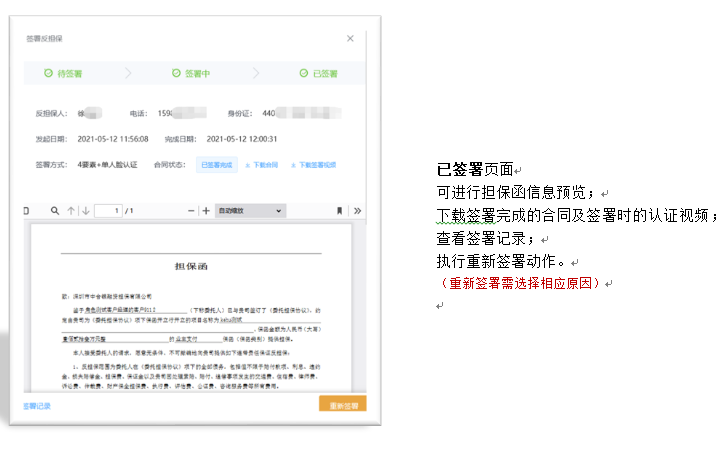Zoom out with the minus icon
Screen dimensions: 725x450
191,211
